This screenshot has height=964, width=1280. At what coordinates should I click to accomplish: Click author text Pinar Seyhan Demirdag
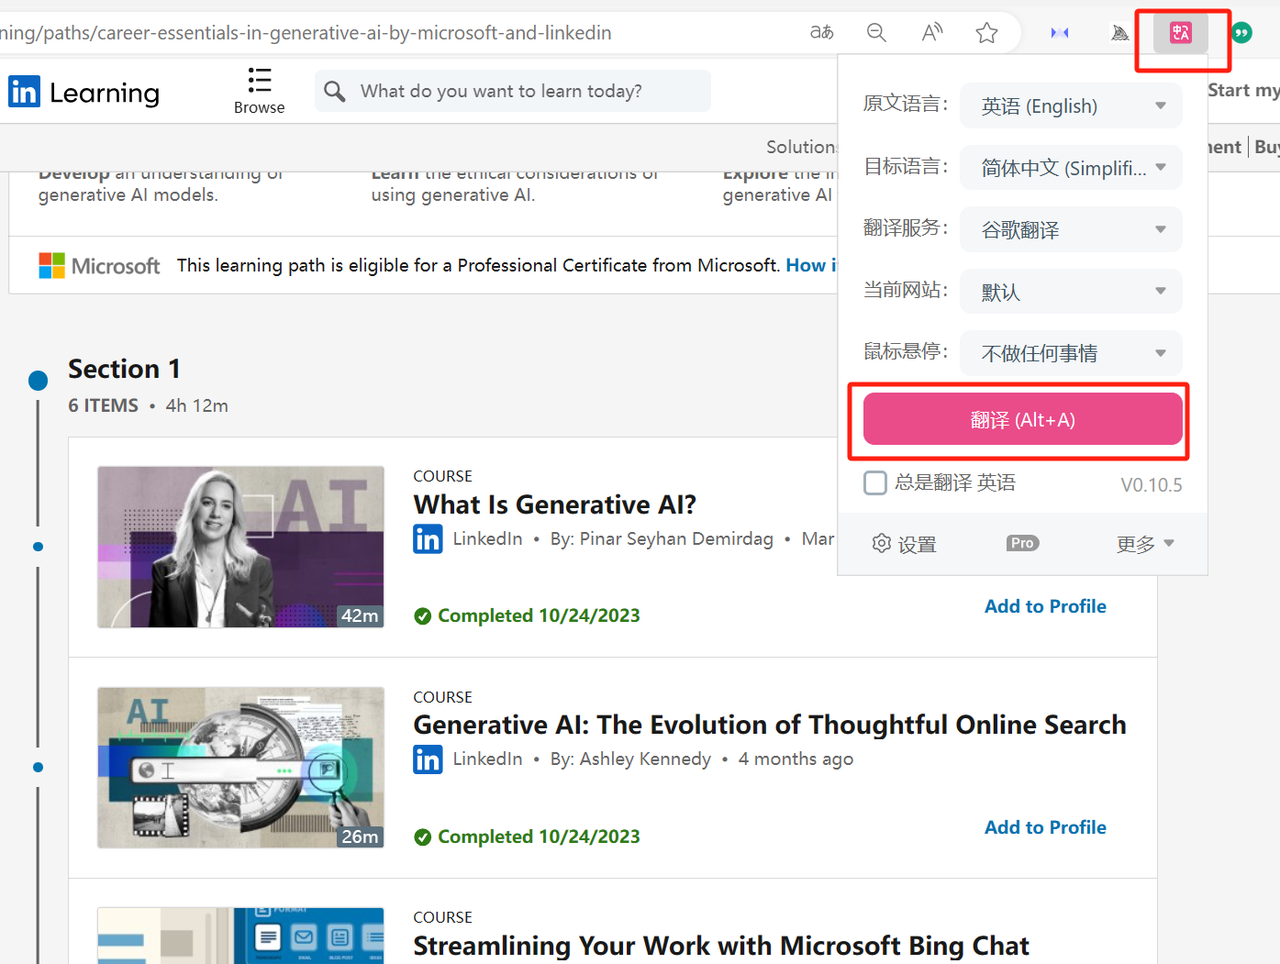[x=676, y=539]
